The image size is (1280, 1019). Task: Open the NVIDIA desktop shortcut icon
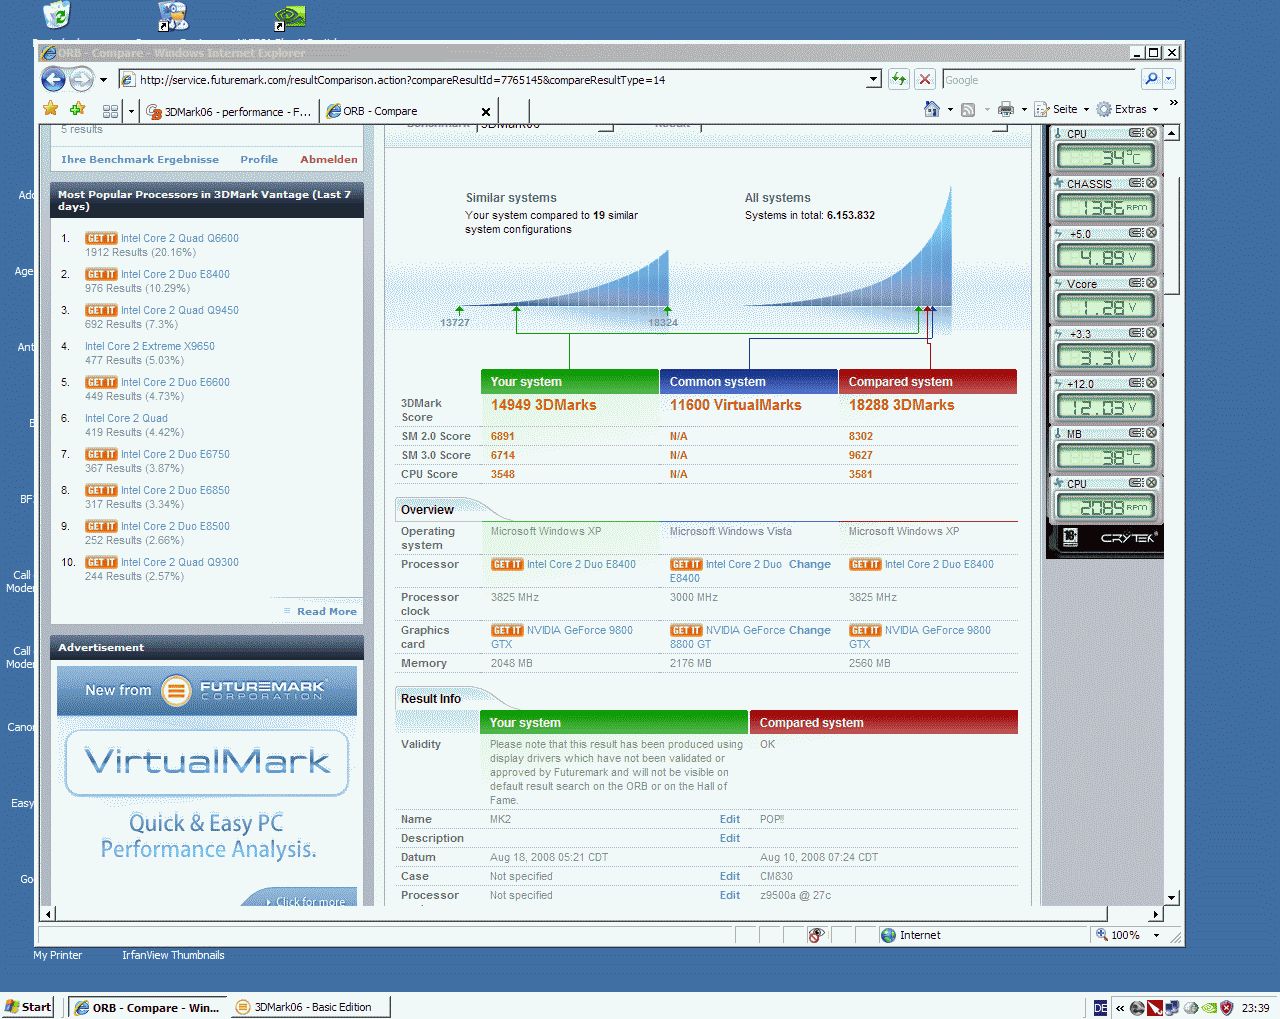point(290,16)
